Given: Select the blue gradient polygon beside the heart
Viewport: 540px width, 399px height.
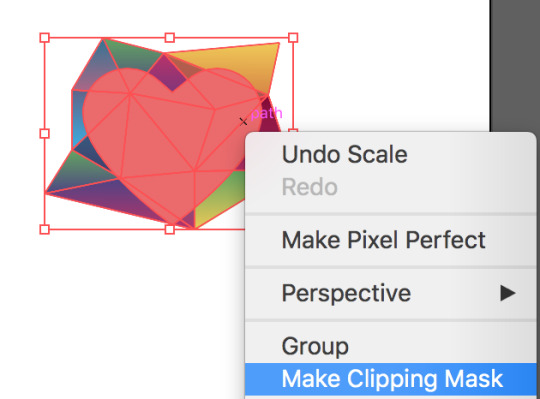Looking at the screenshot, I should pos(77,117).
